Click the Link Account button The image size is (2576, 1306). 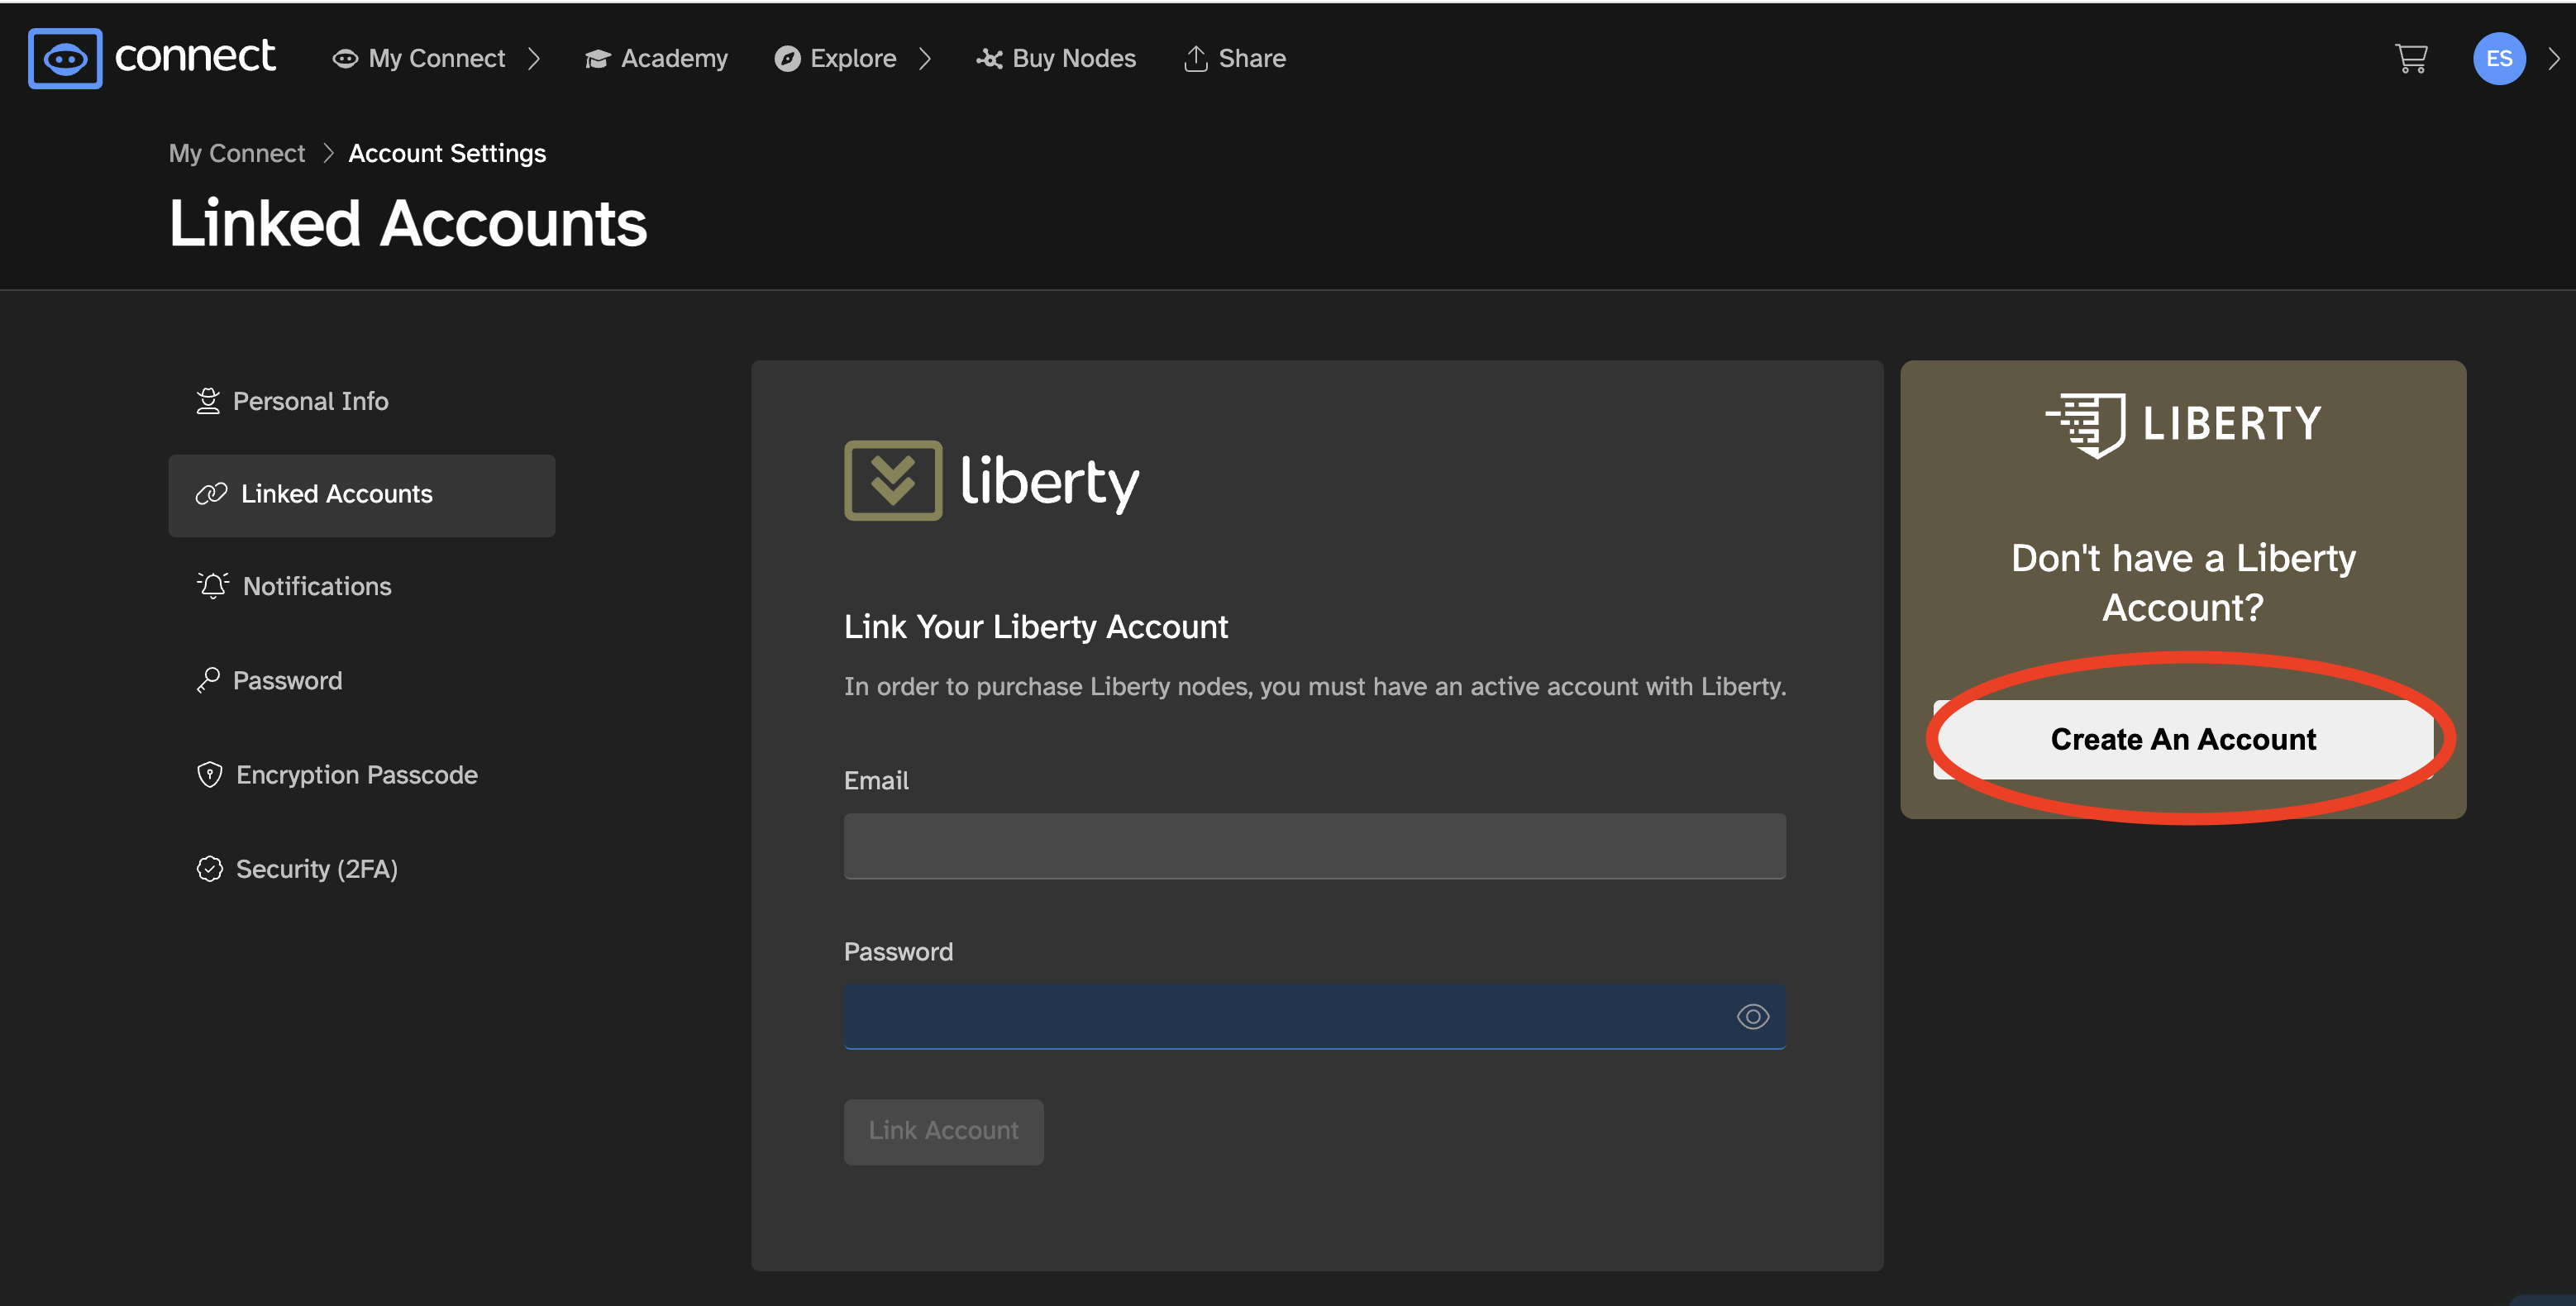(x=943, y=1131)
